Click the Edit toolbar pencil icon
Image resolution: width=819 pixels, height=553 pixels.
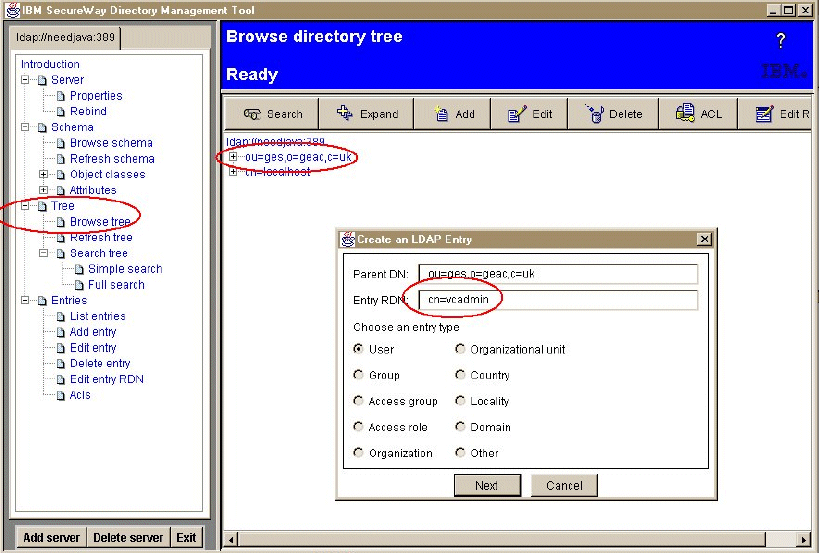(x=517, y=113)
